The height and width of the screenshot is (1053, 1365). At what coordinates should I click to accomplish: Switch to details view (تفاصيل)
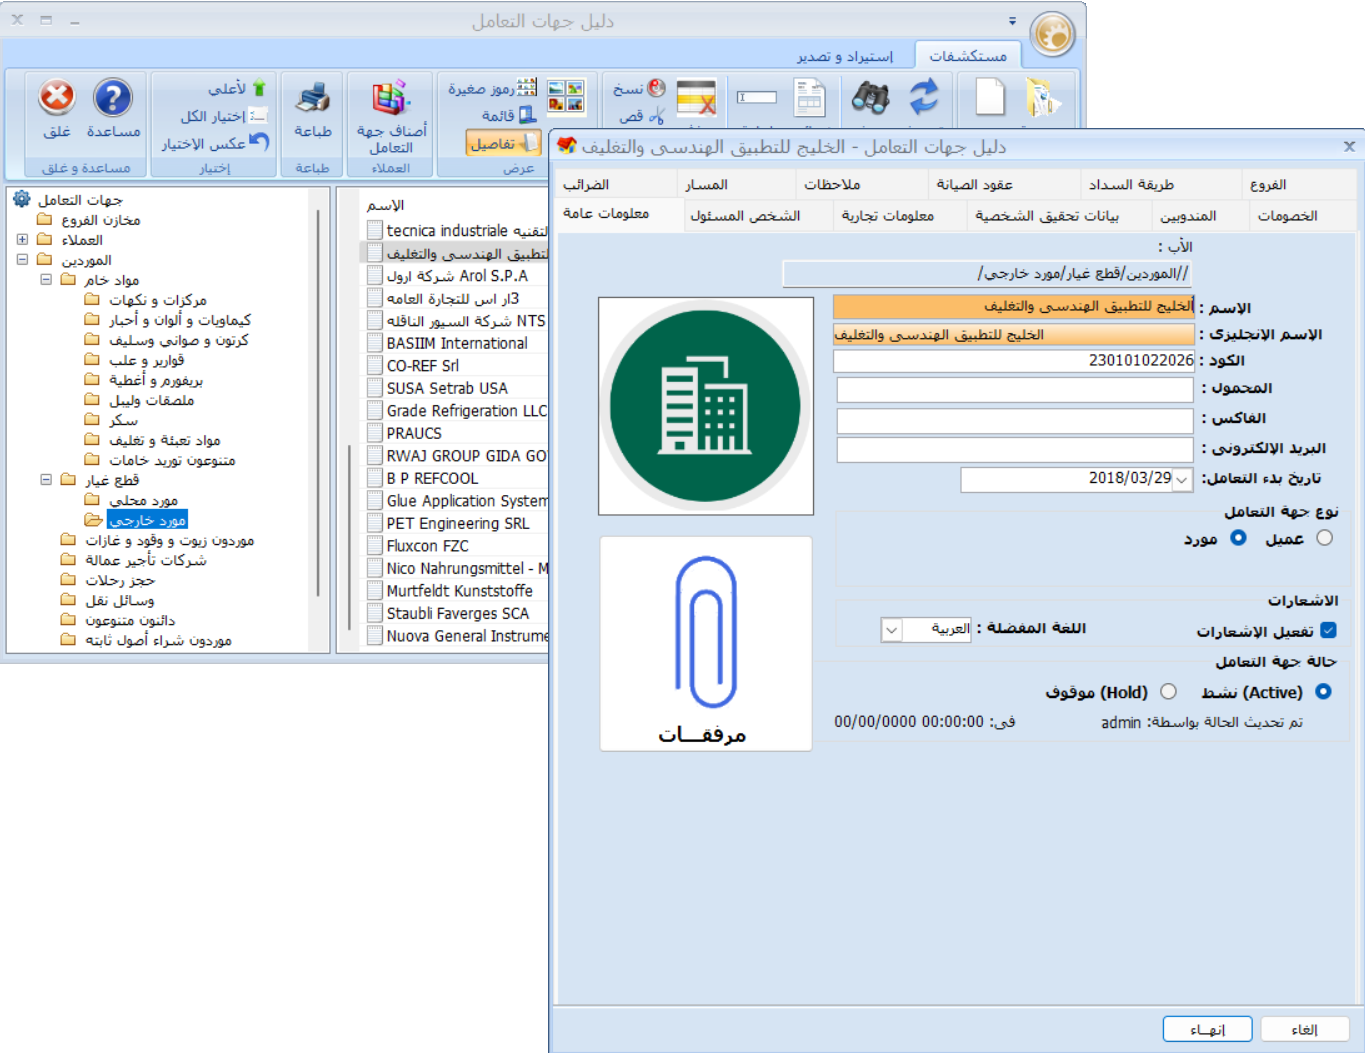click(x=503, y=143)
